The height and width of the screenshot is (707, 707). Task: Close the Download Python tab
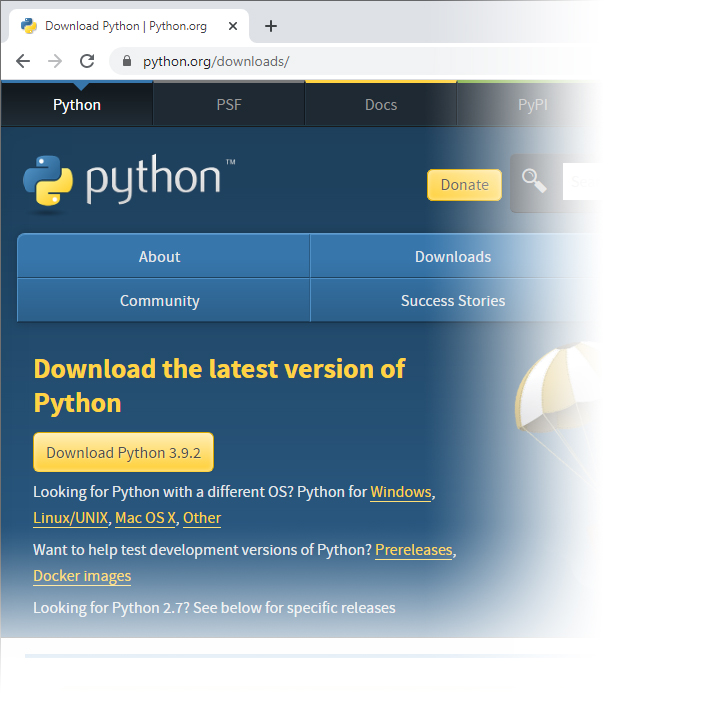click(233, 26)
